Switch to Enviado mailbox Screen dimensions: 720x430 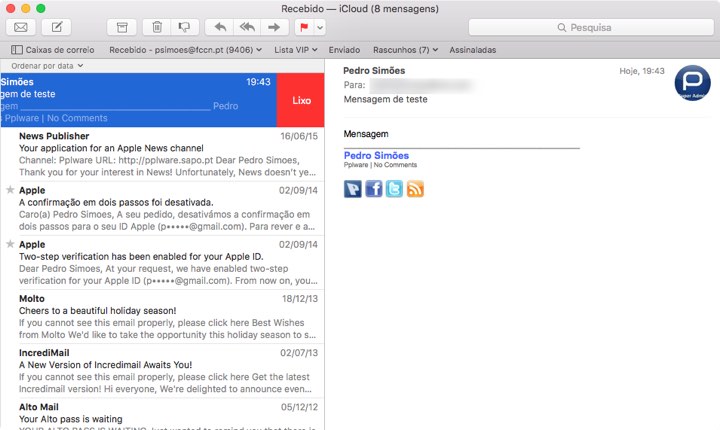pyautogui.click(x=344, y=50)
